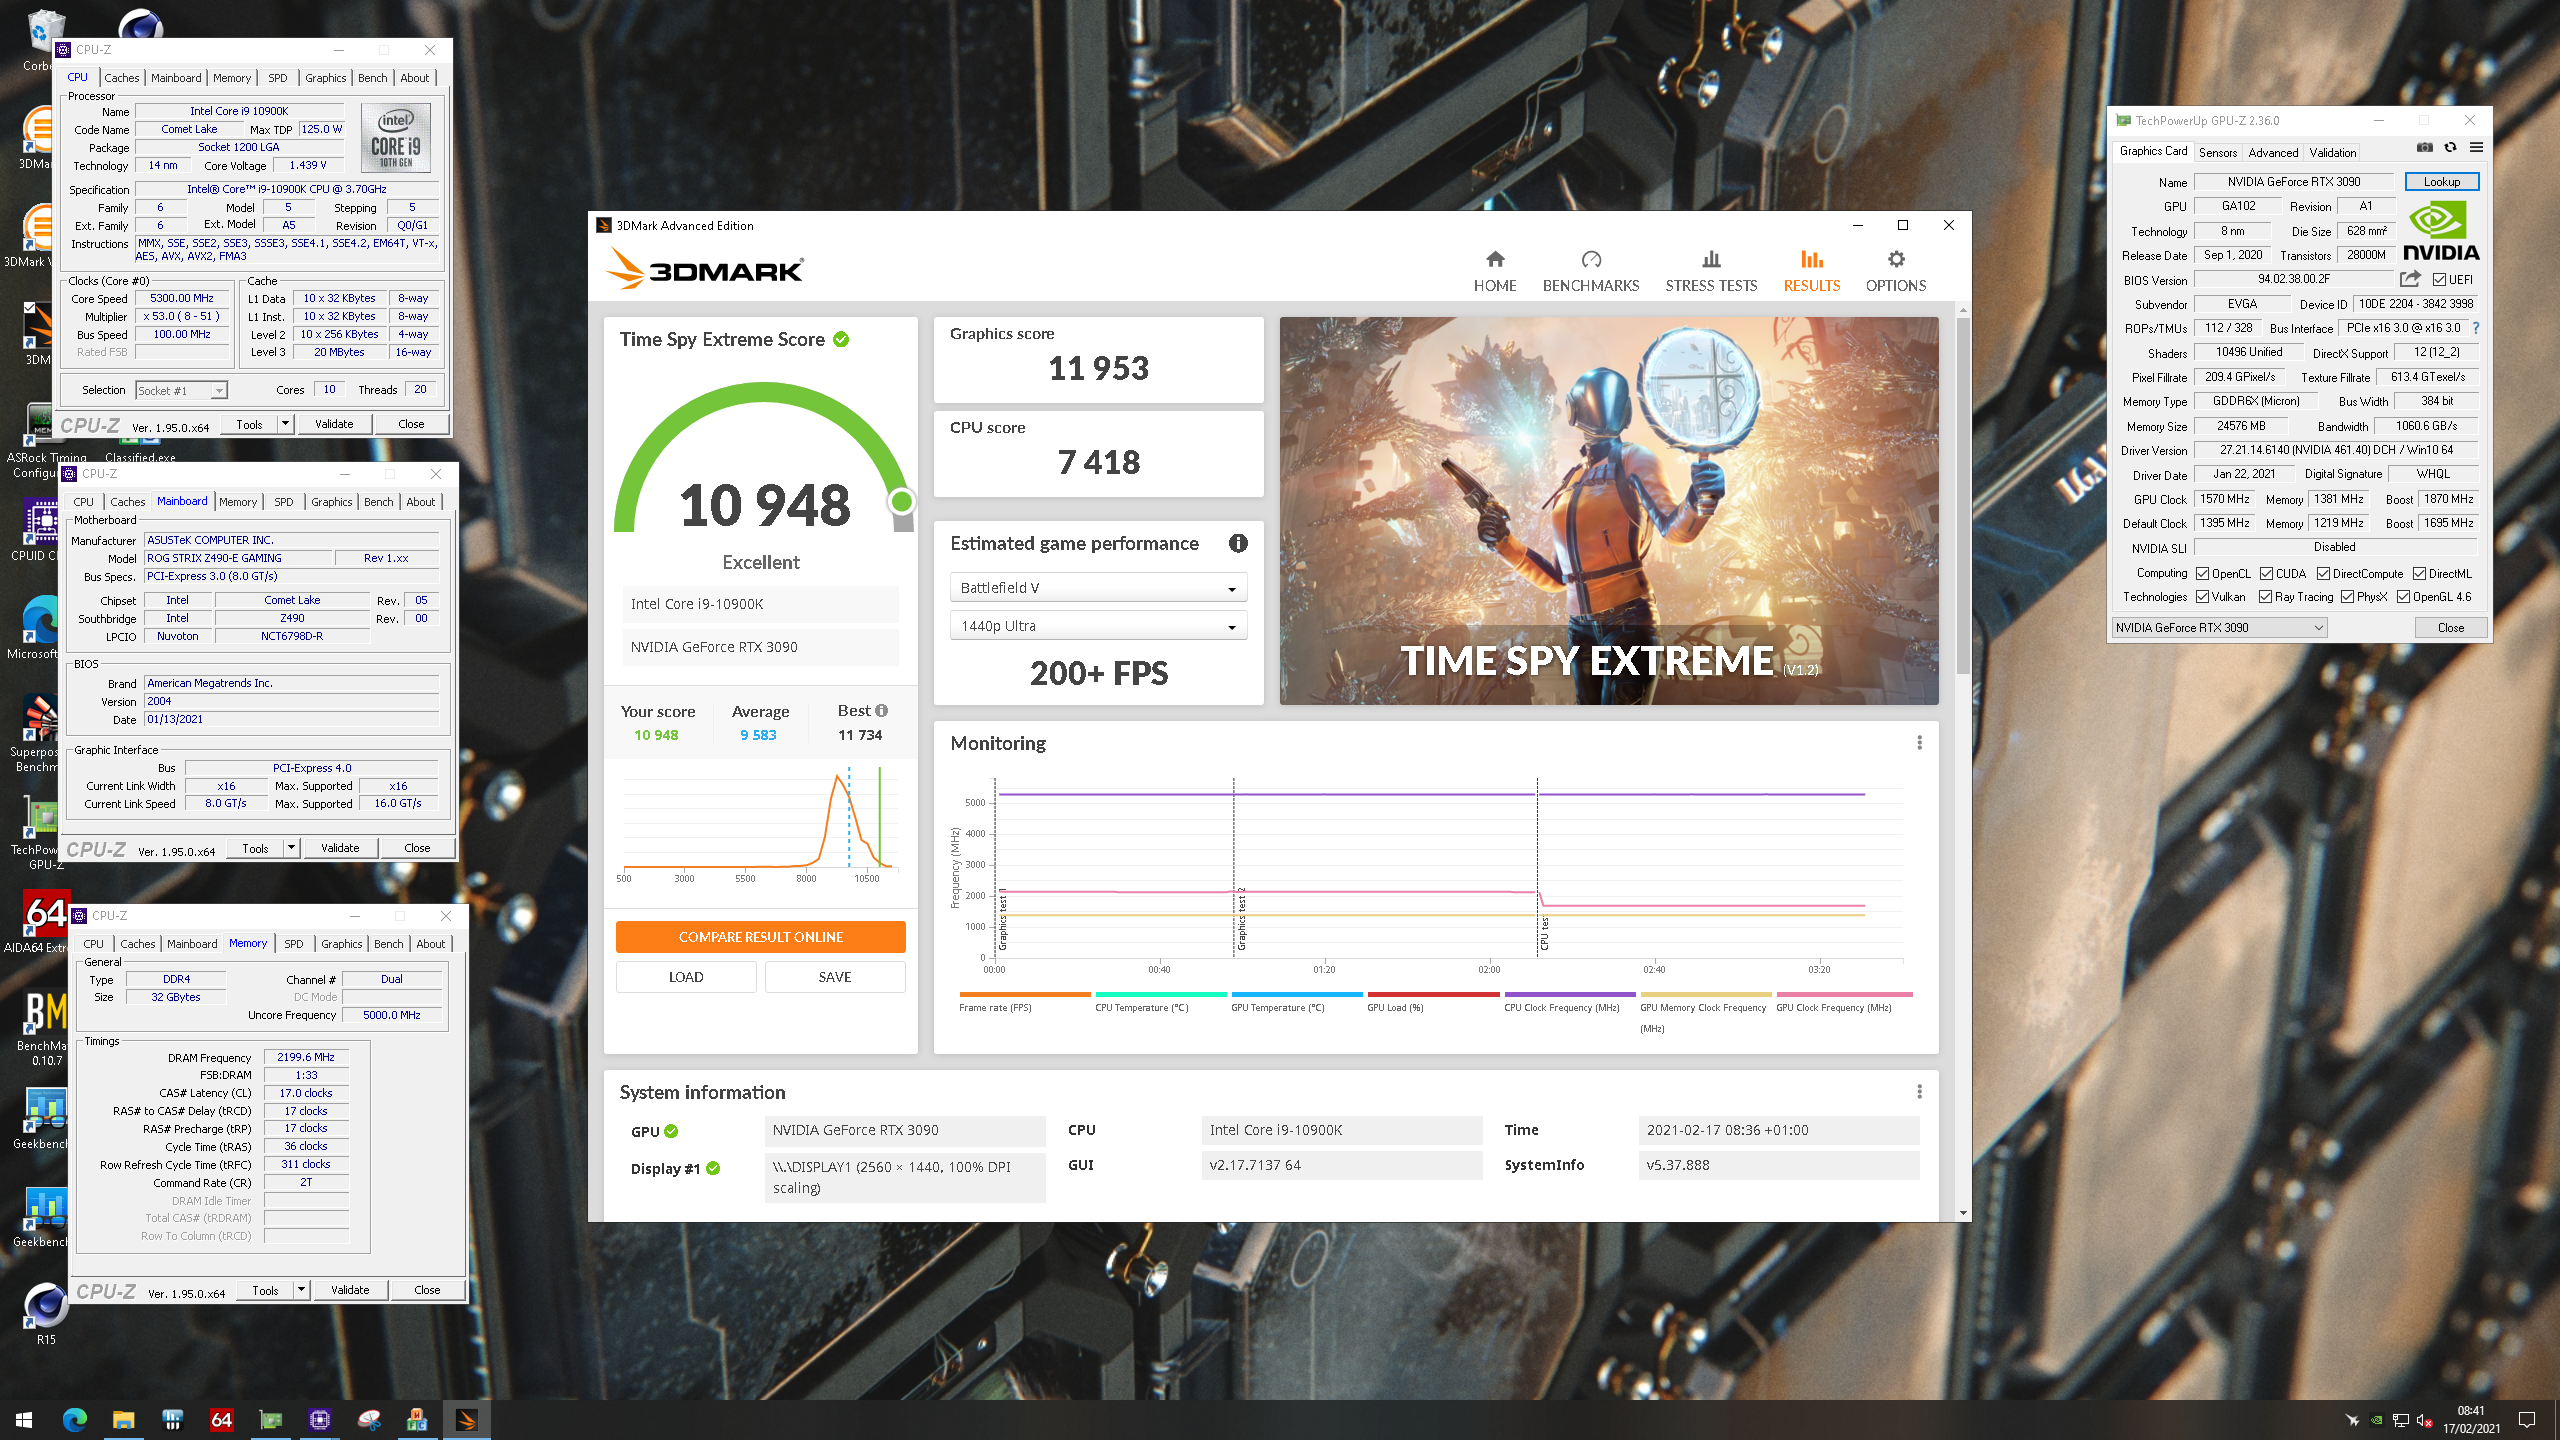Open the Battlefield V game dropdown
Image resolution: width=2560 pixels, height=1440 pixels.
coord(1098,588)
